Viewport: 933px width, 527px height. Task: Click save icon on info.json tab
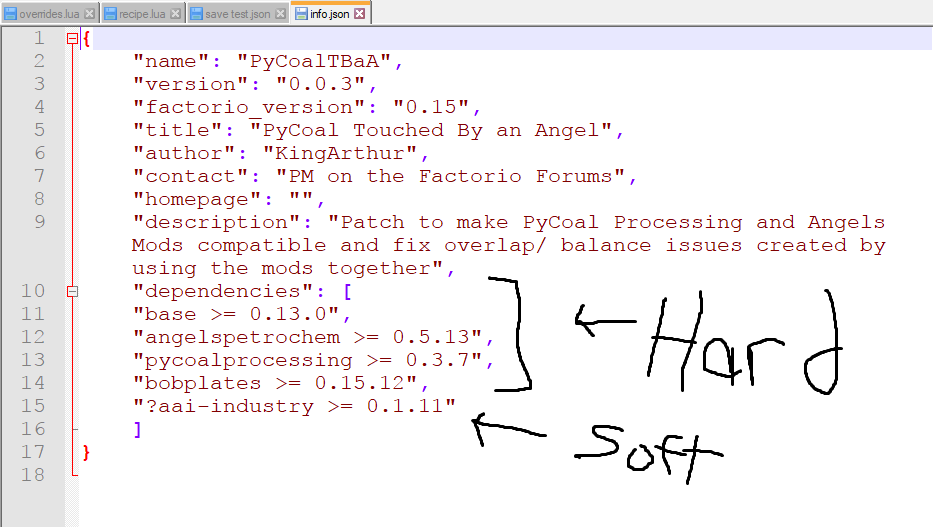pos(302,13)
